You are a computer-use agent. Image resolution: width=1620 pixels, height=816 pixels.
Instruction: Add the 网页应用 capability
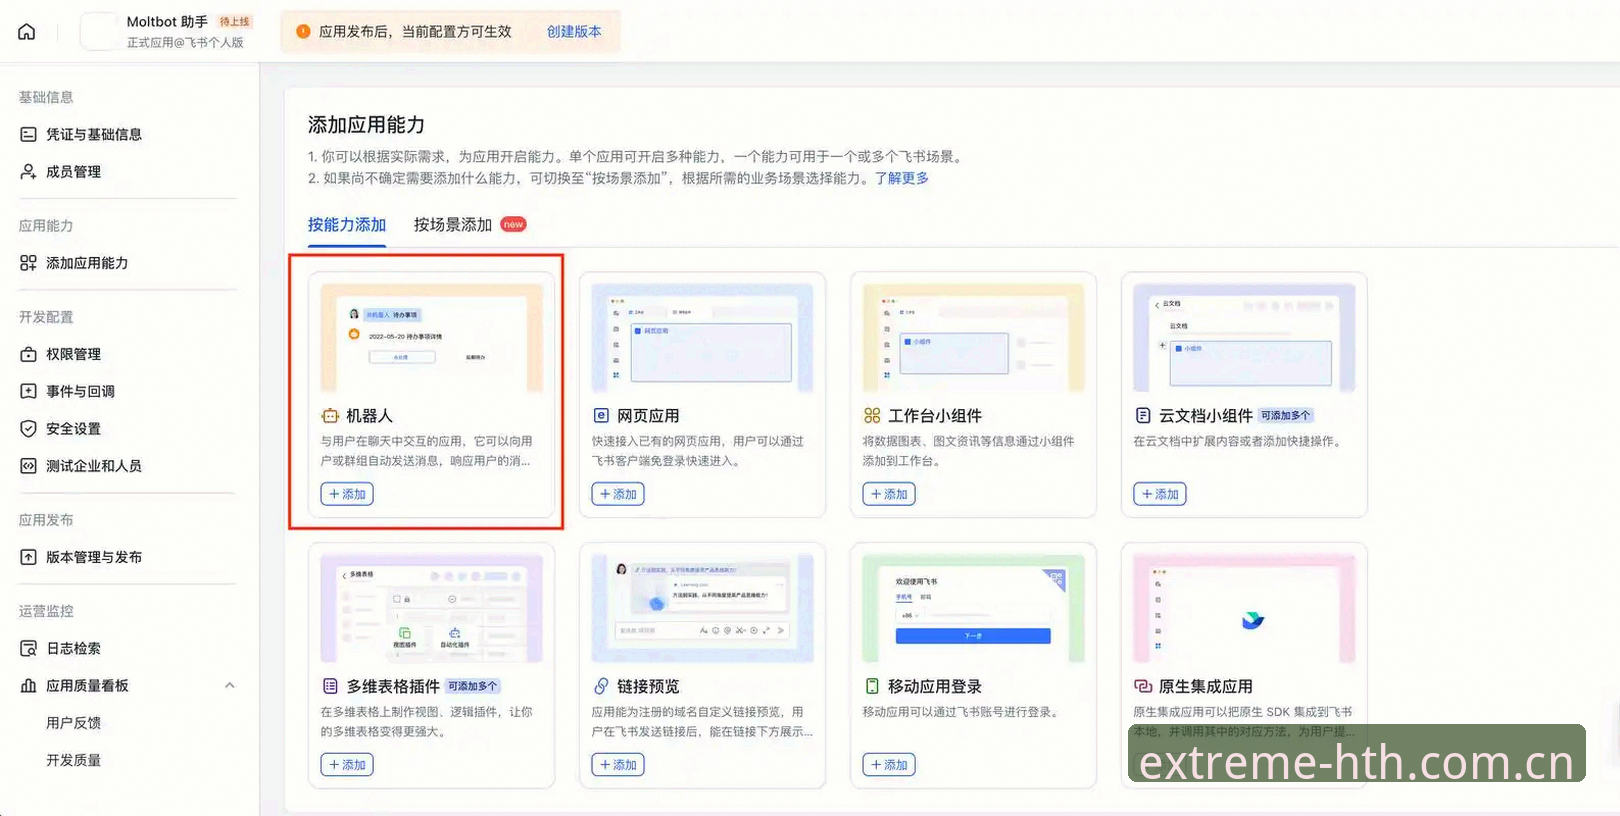(618, 494)
